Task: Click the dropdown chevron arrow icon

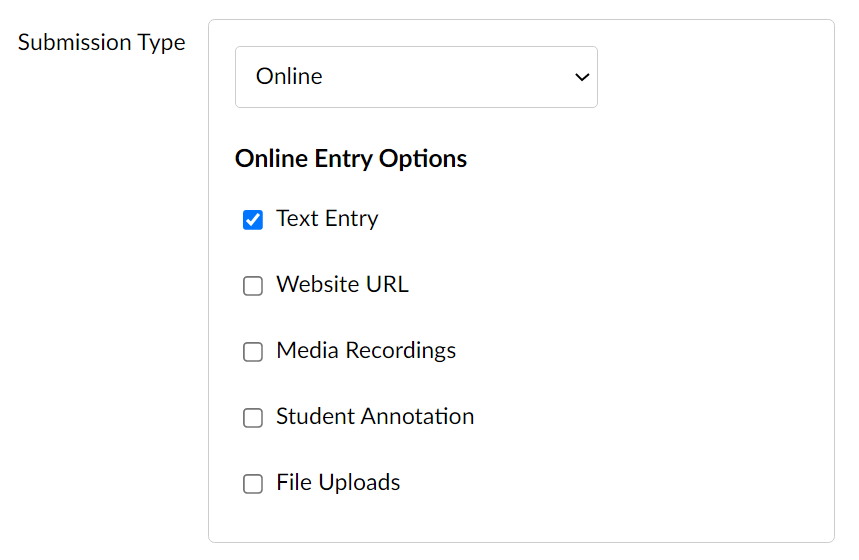Action: point(582,77)
